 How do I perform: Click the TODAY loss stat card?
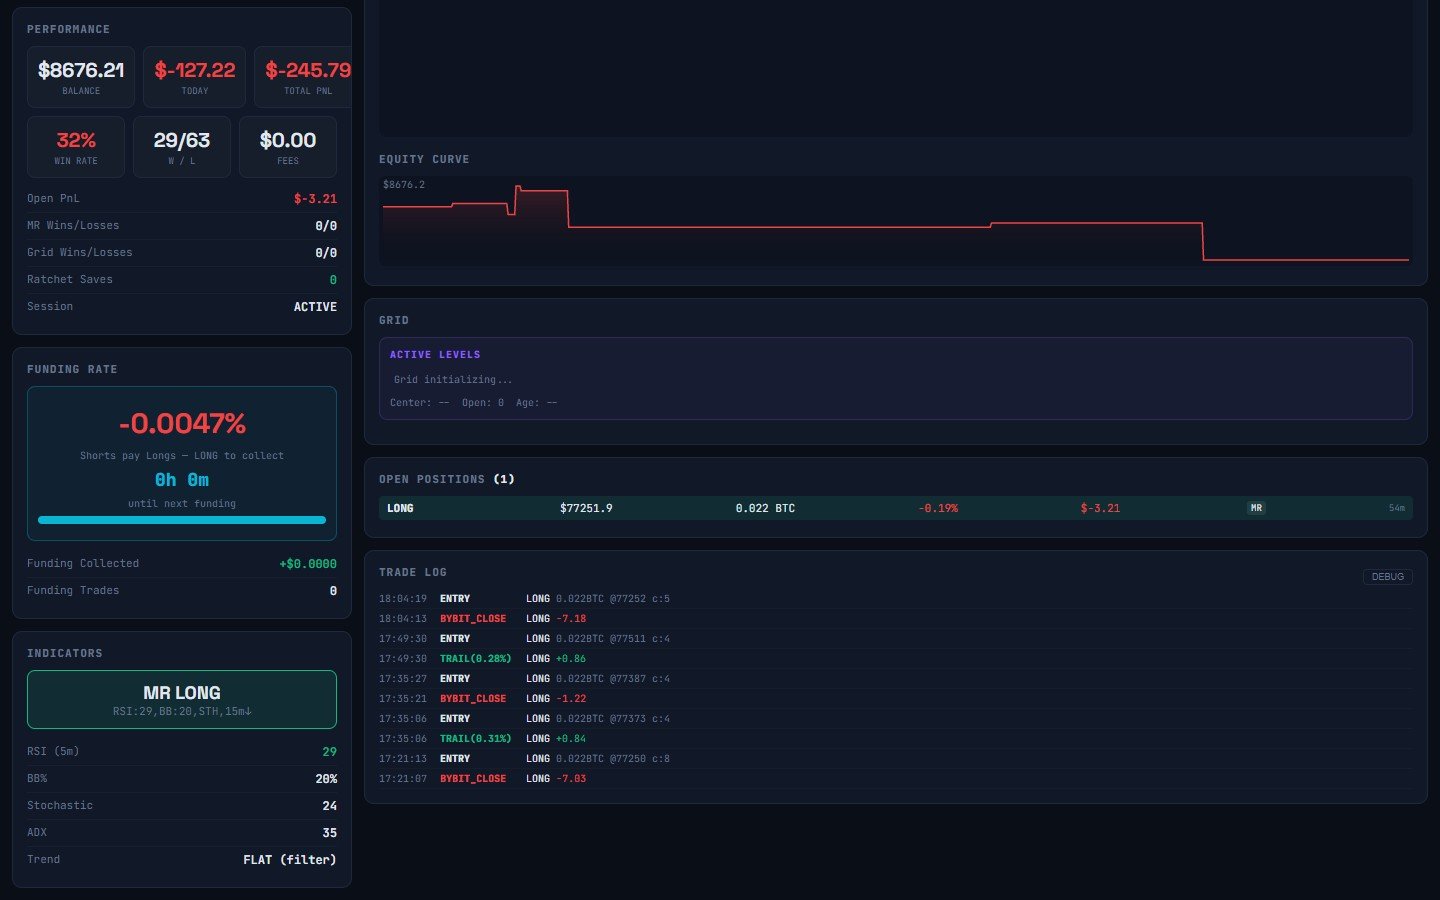point(194,76)
